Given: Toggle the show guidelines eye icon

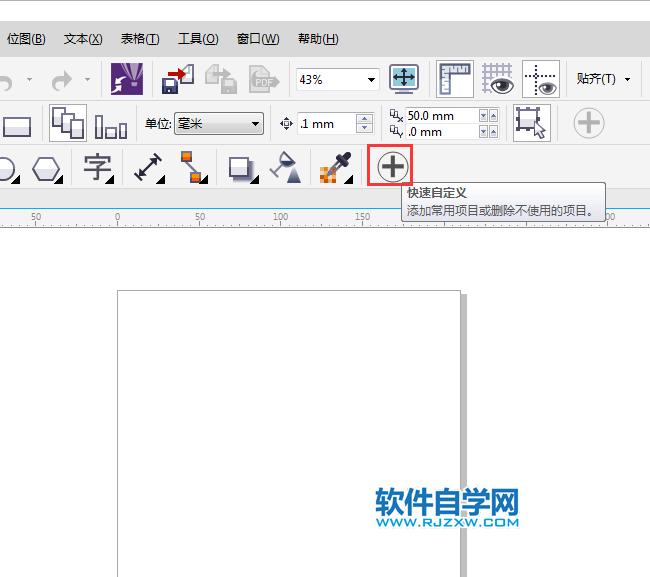Looking at the screenshot, I should coord(541,79).
